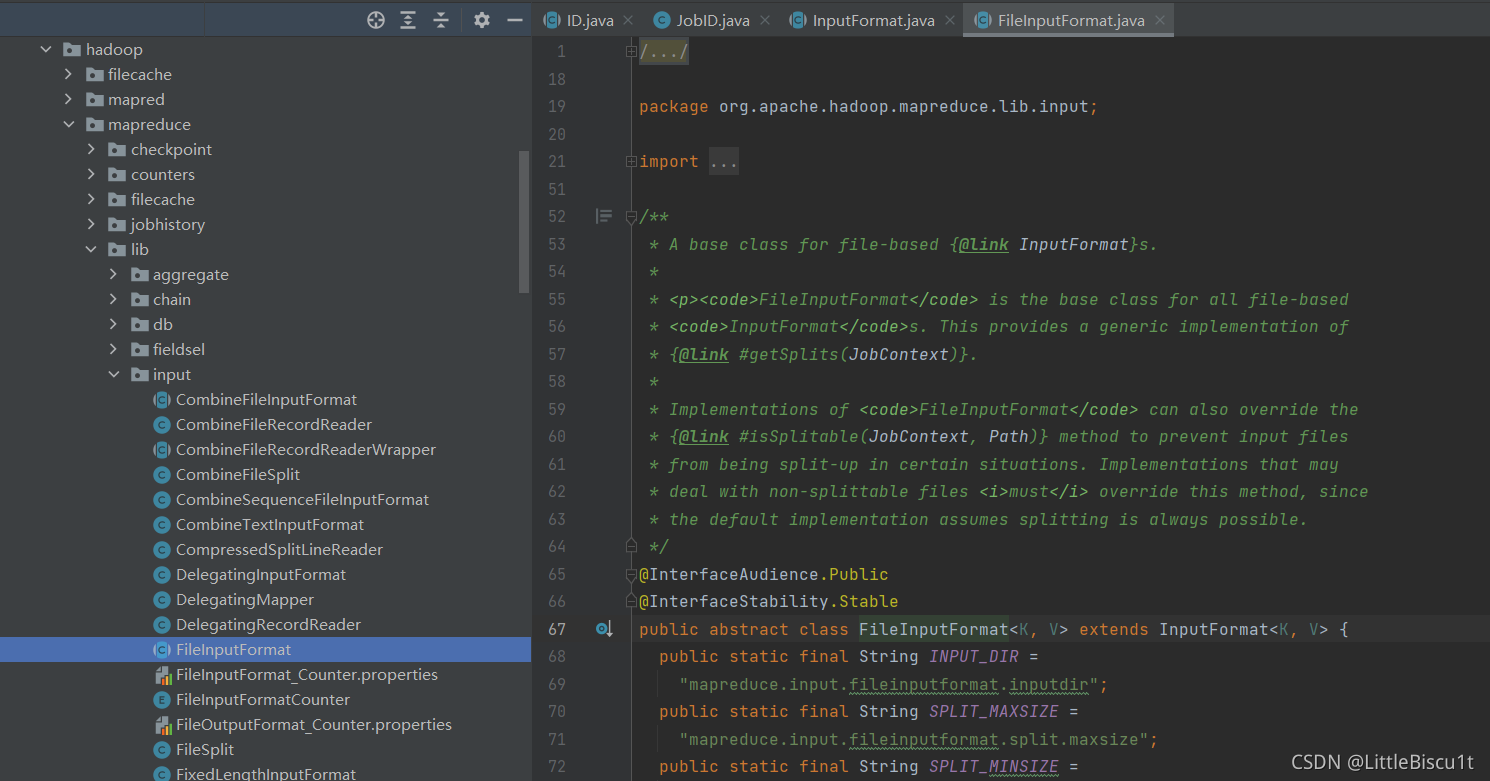Collapse the lib folder
1490x781 pixels.
pyautogui.click(x=91, y=249)
